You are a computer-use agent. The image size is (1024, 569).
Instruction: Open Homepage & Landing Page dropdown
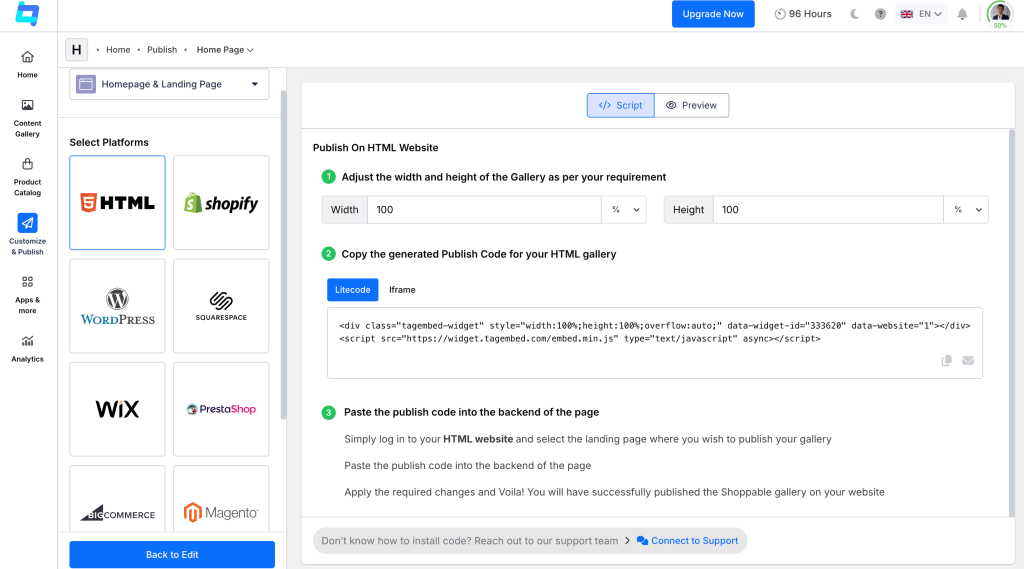click(169, 84)
